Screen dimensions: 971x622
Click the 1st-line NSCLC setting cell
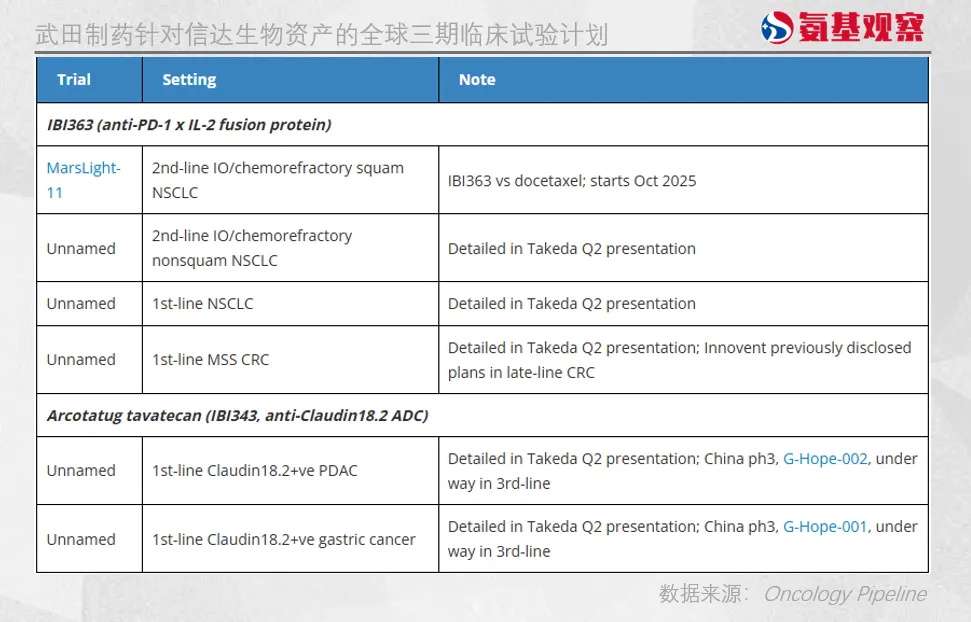pos(203,304)
